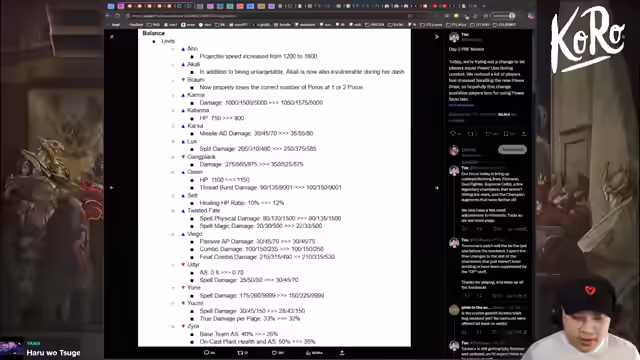Click the 'Viego' entry in the patch notes
Screen dimensions: 640x360
195,234
